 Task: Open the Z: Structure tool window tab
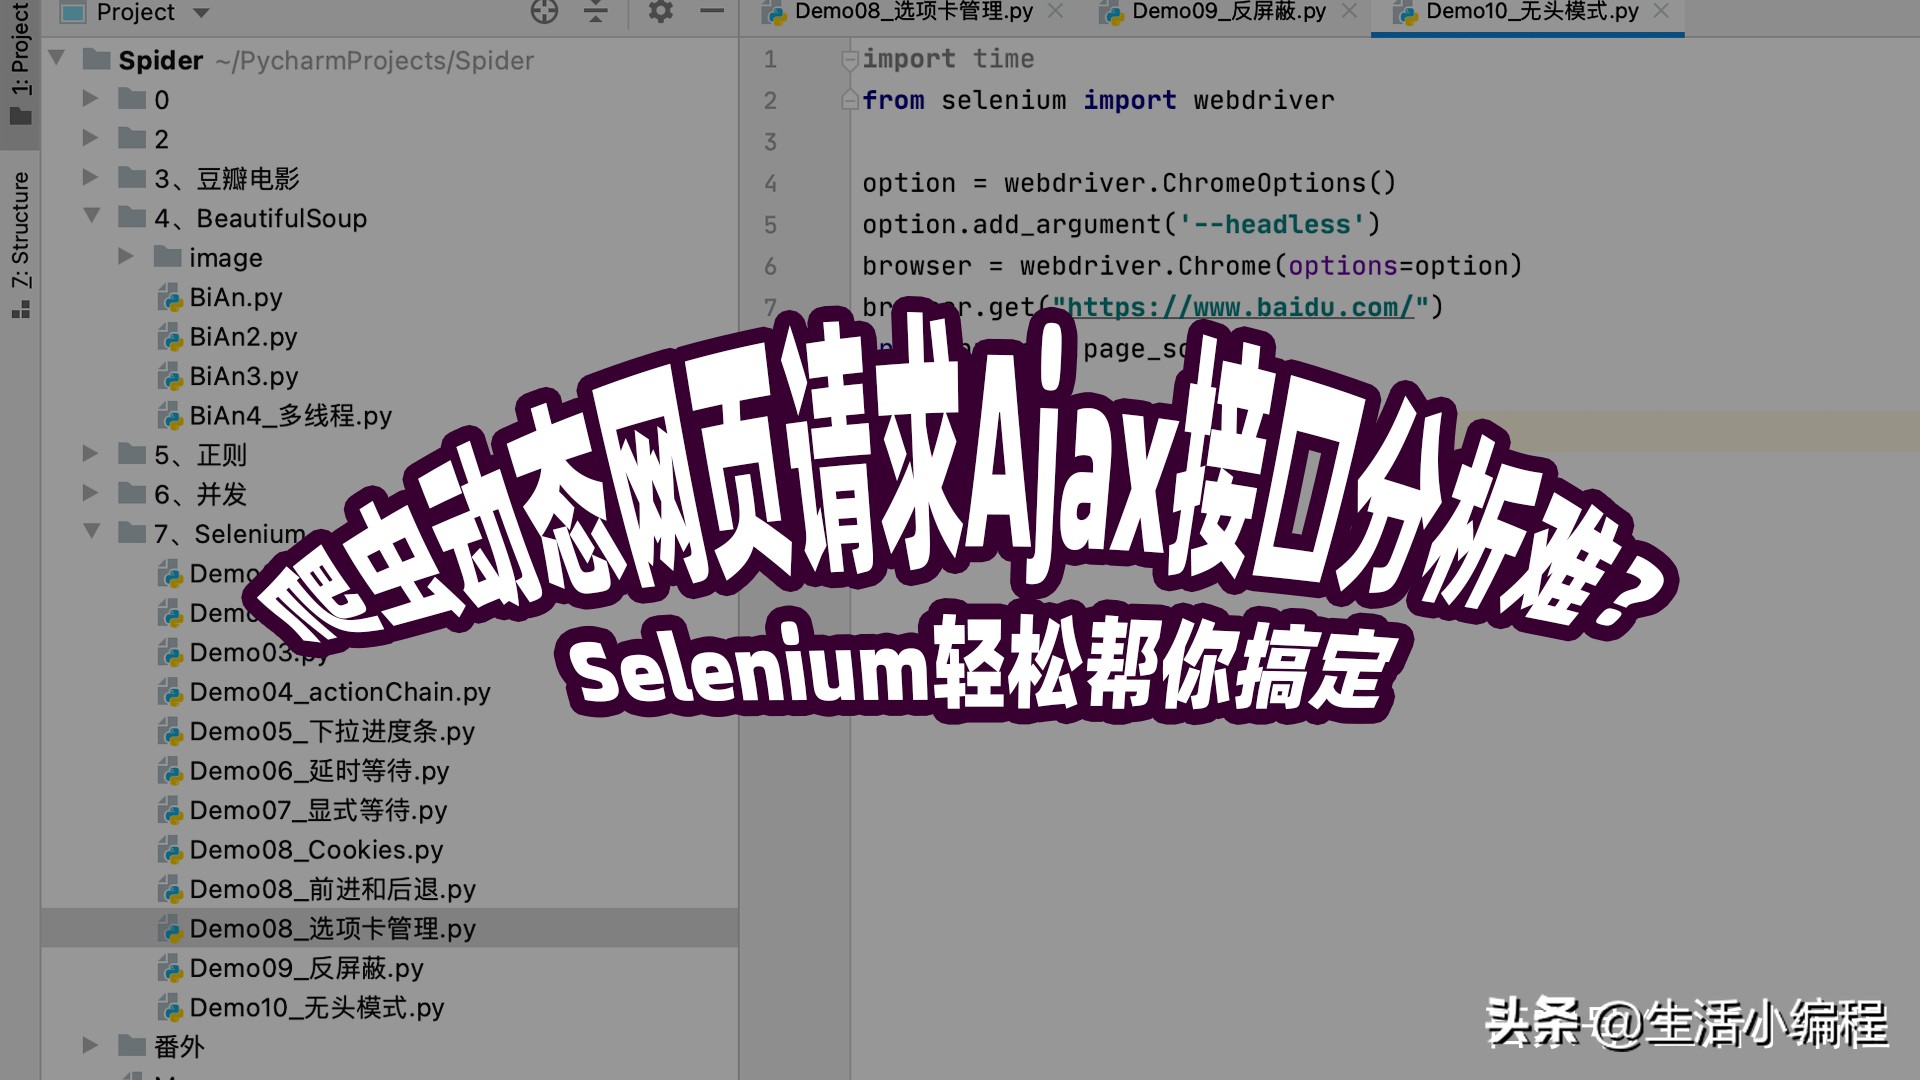pyautogui.click(x=20, y=245)
